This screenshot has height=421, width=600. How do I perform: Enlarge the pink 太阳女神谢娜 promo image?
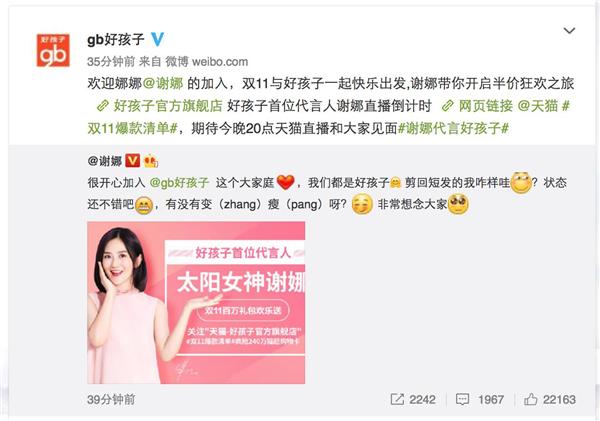click(196, 302)
